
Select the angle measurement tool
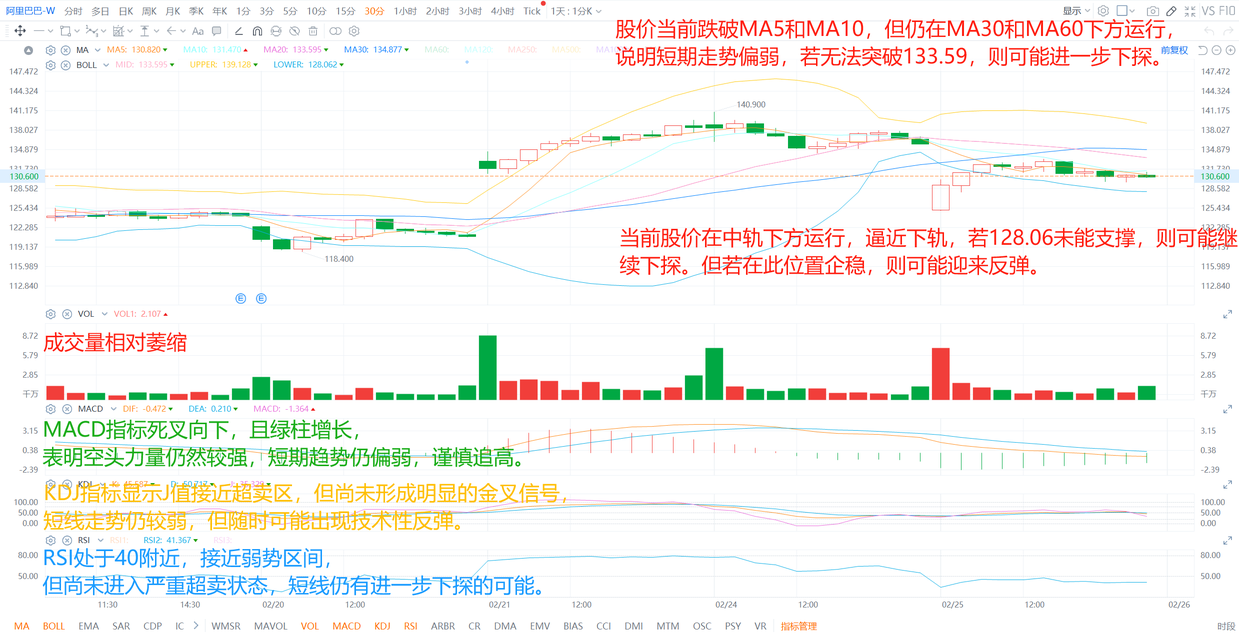[238, 31]
